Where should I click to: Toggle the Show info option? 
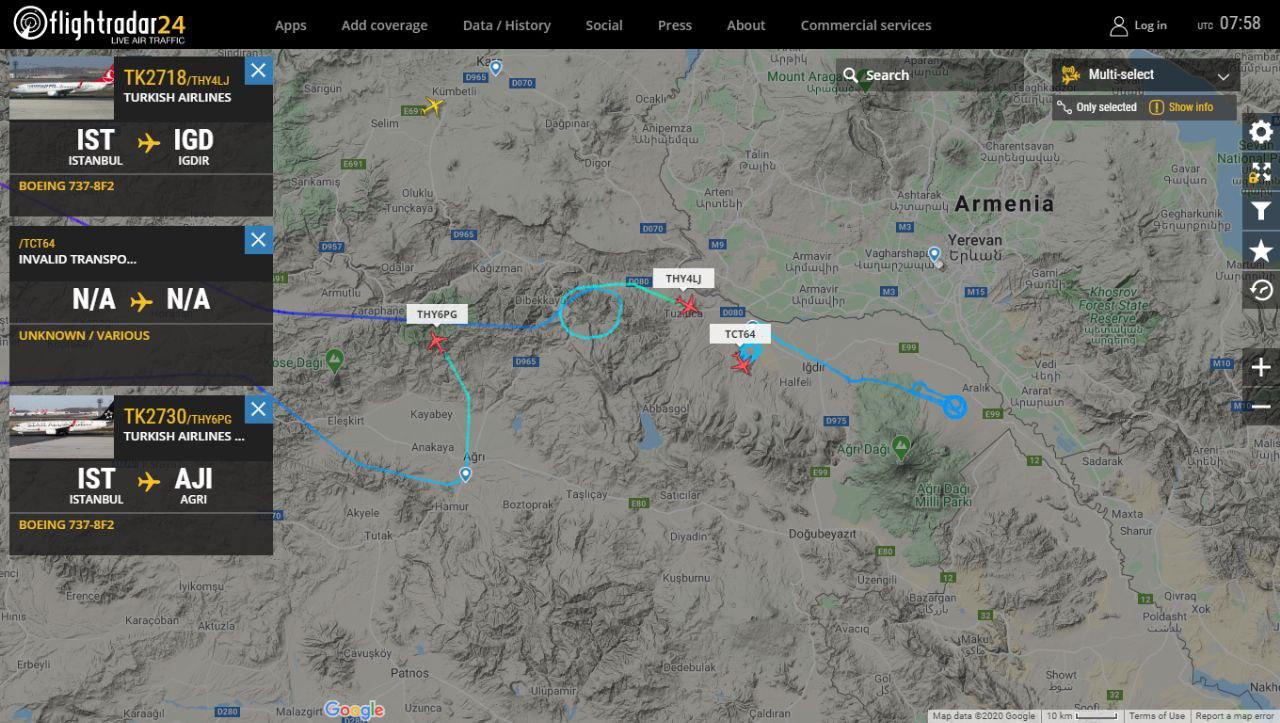[1181, 107]
